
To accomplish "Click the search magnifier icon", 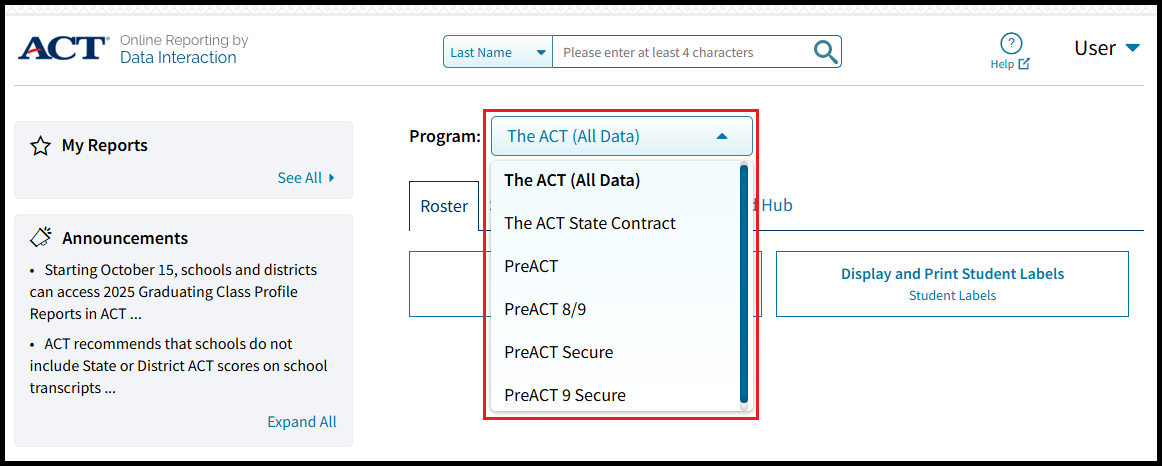I will point(825,52).
